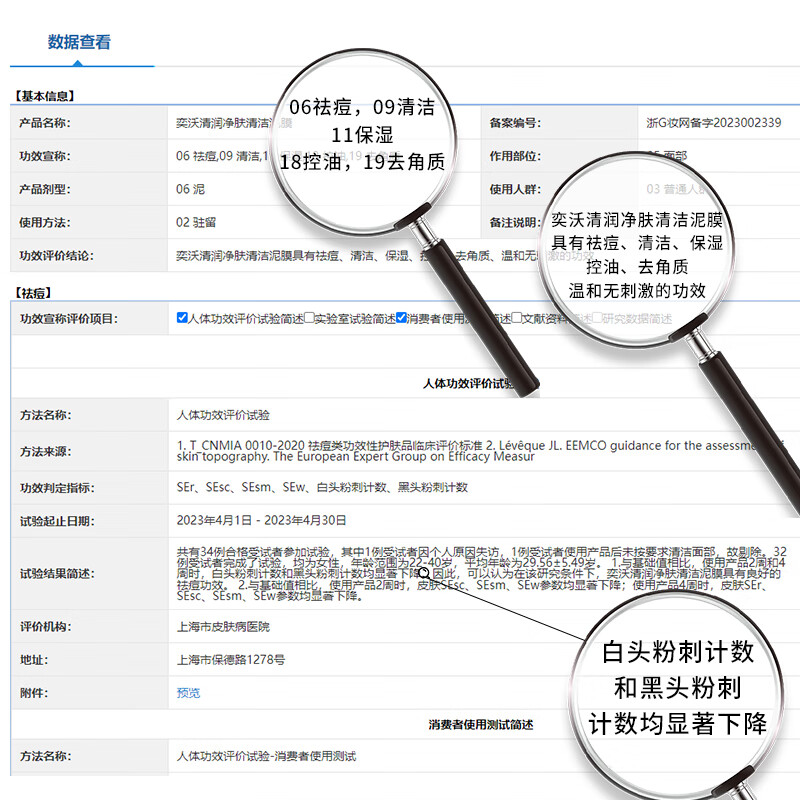Click the 共有34例合格受试者 result paragraph
800x800 pixels.
[x=482, y=573]
